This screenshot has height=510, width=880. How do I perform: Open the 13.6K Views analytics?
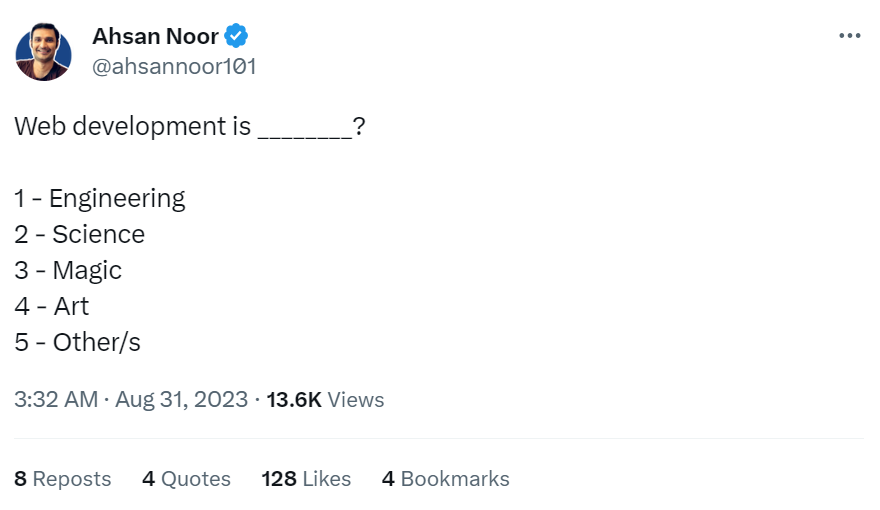pos(325,399)
